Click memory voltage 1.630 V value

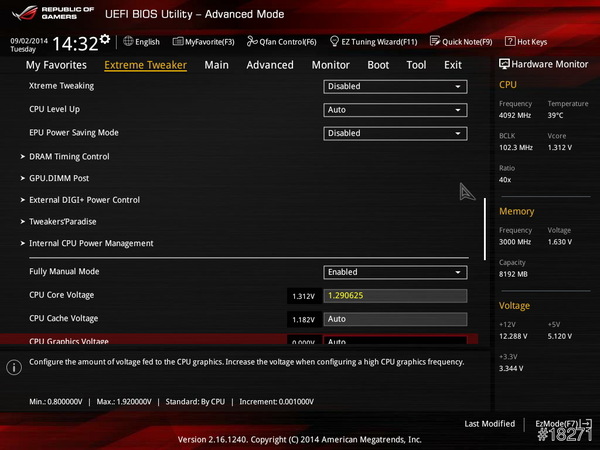(560, 242)
